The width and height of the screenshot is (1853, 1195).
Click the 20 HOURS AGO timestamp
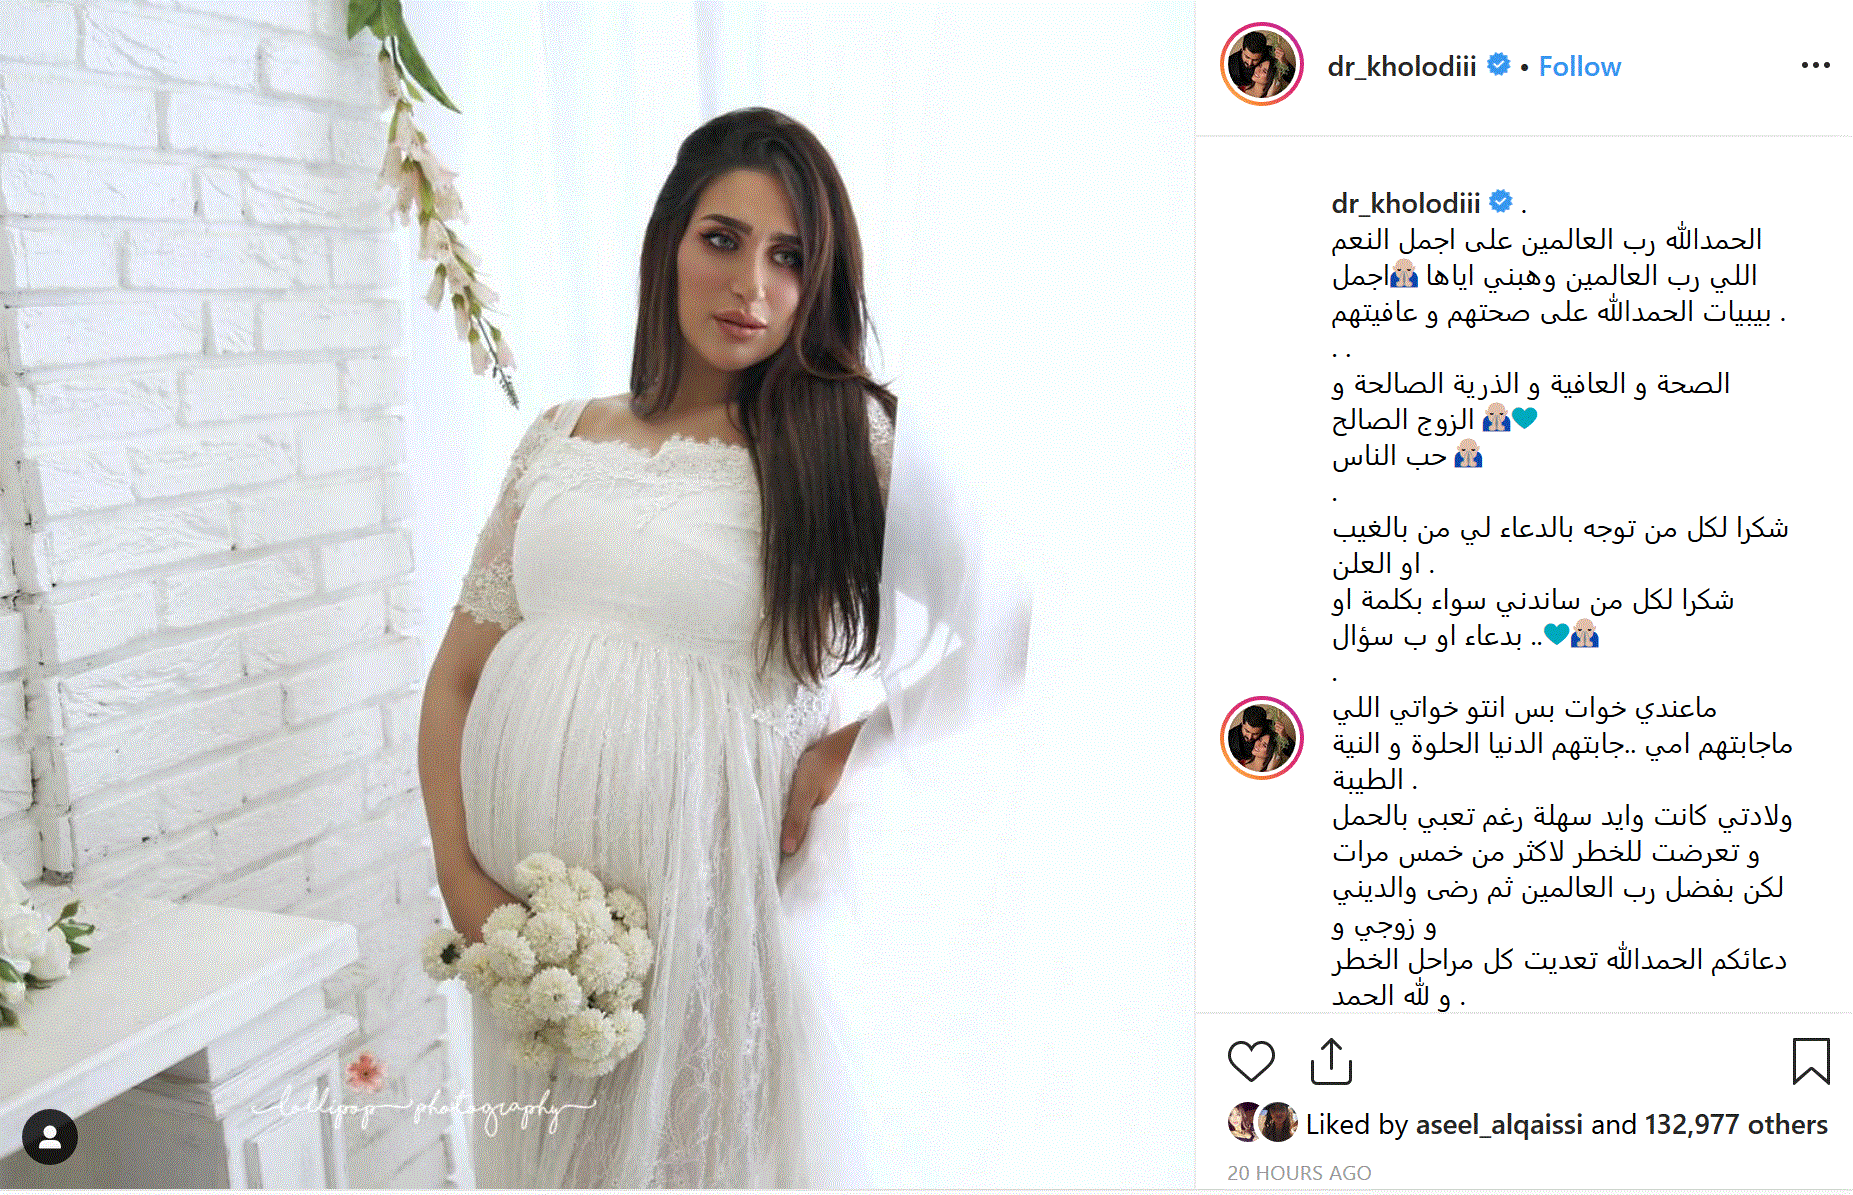coord(1299,1173)
